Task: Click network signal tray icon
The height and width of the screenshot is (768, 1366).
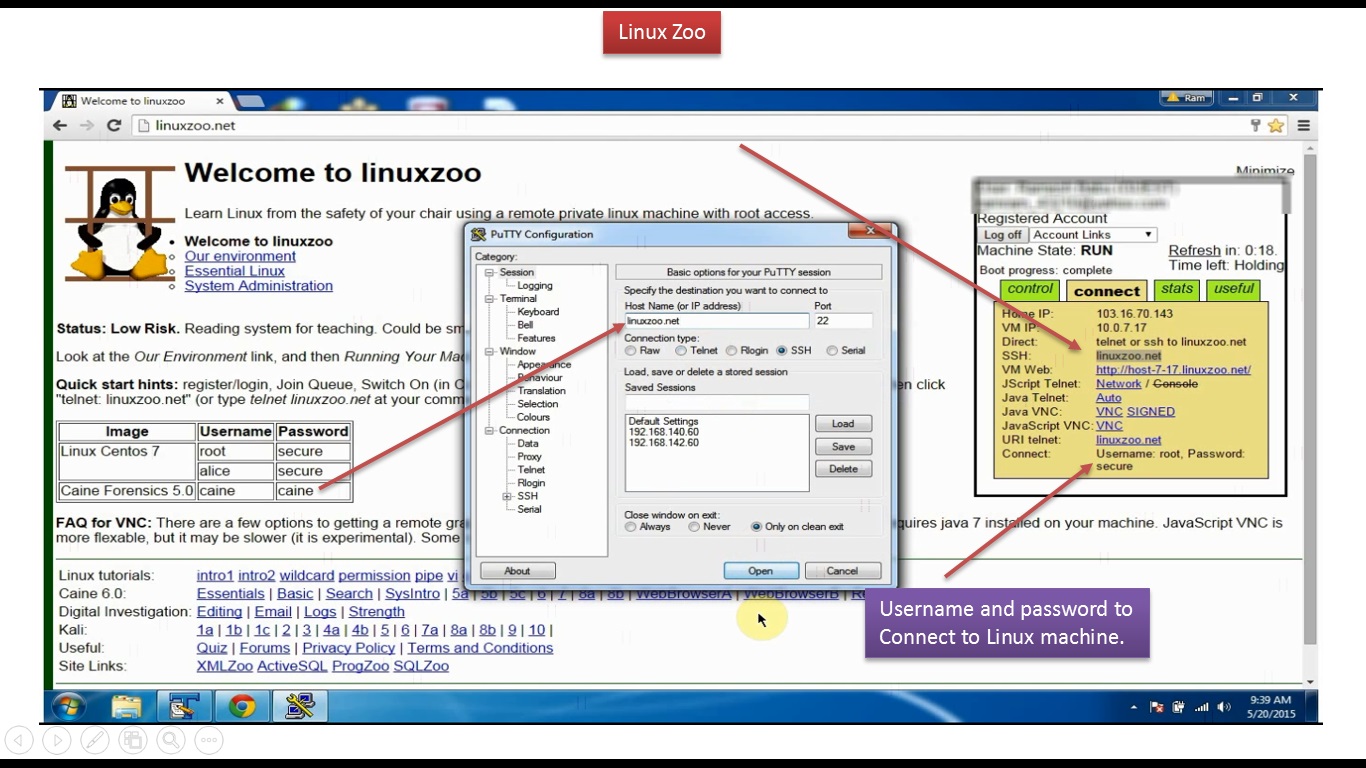Action: (x=1202, y=707)
